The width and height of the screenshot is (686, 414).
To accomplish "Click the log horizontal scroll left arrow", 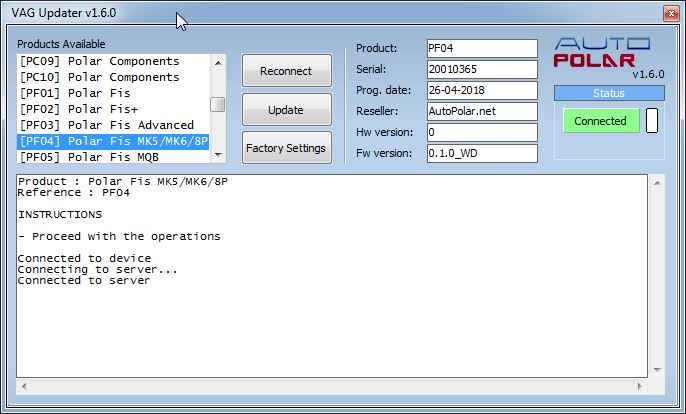I will (24, 386).
